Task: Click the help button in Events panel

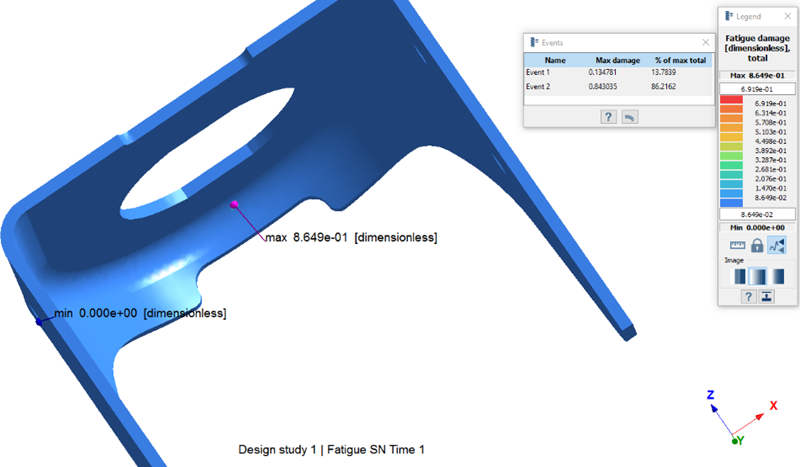Action: click(x=607, y=117)
